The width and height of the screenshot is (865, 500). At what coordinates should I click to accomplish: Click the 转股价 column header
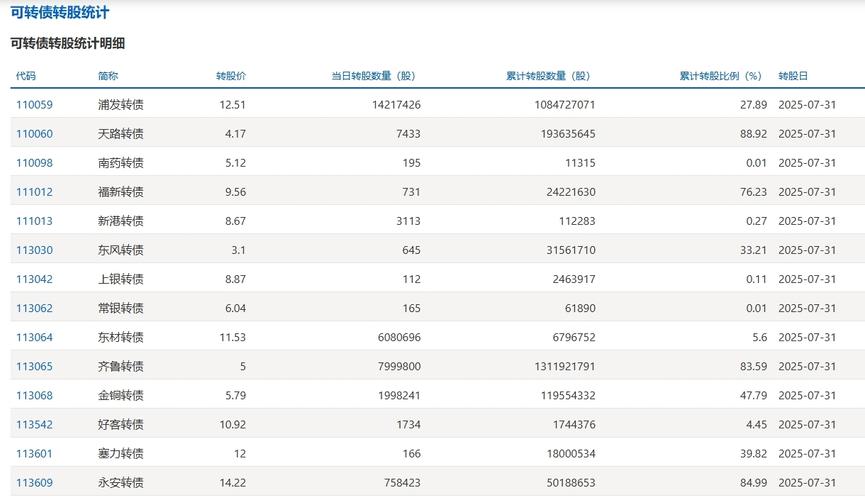coord(231,76)
